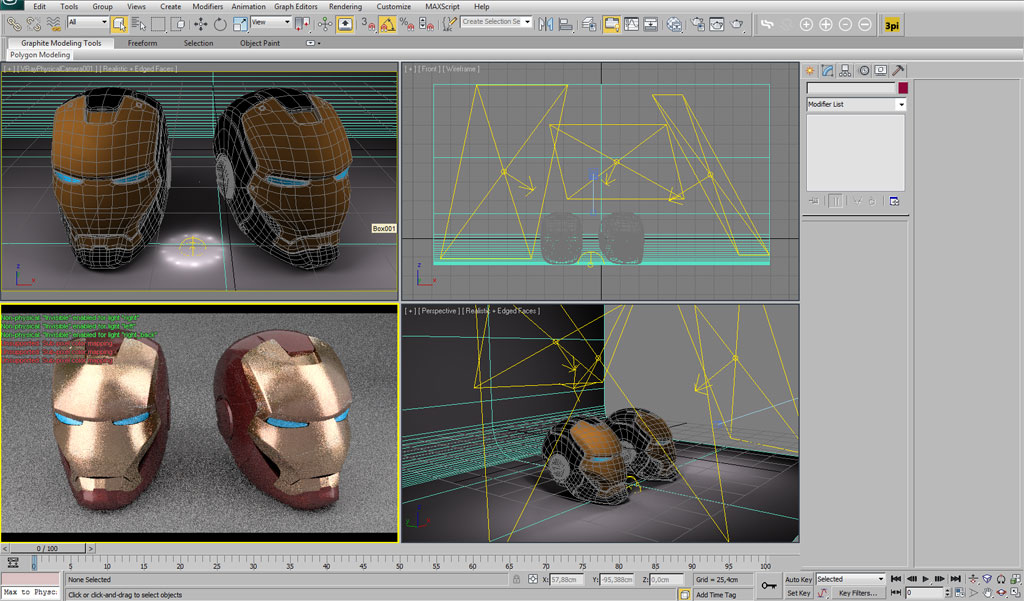Open the Create command panel
The height and width of the screenshot is (601, 1024).
pyautogui.click(x=810, y=70)
